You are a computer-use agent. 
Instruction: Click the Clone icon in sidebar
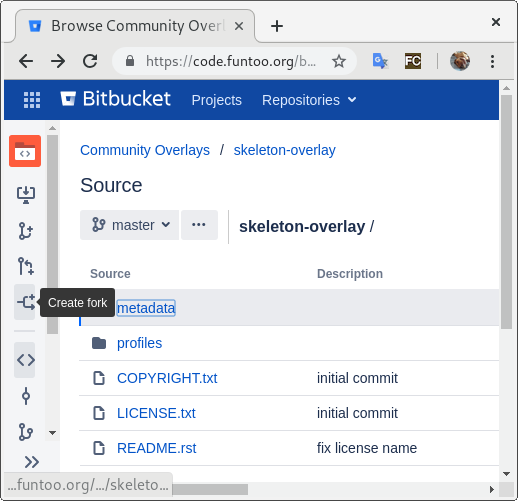click(26, 195)
